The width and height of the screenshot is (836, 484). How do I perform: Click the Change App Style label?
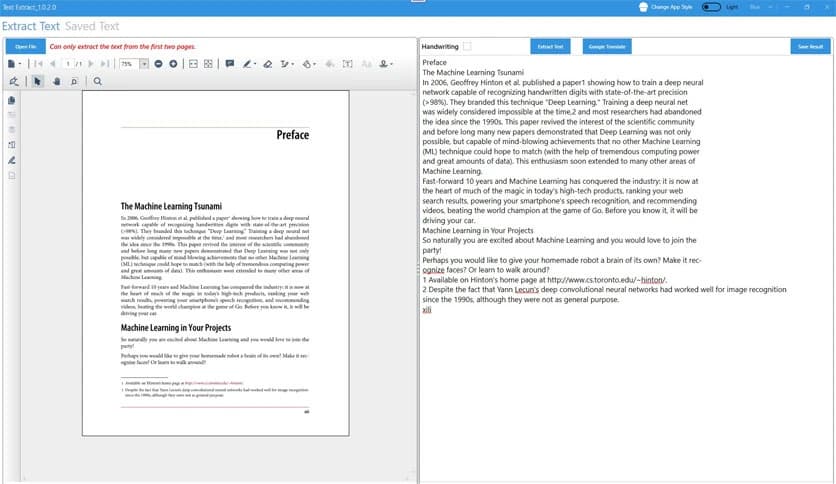click(672, 7)
